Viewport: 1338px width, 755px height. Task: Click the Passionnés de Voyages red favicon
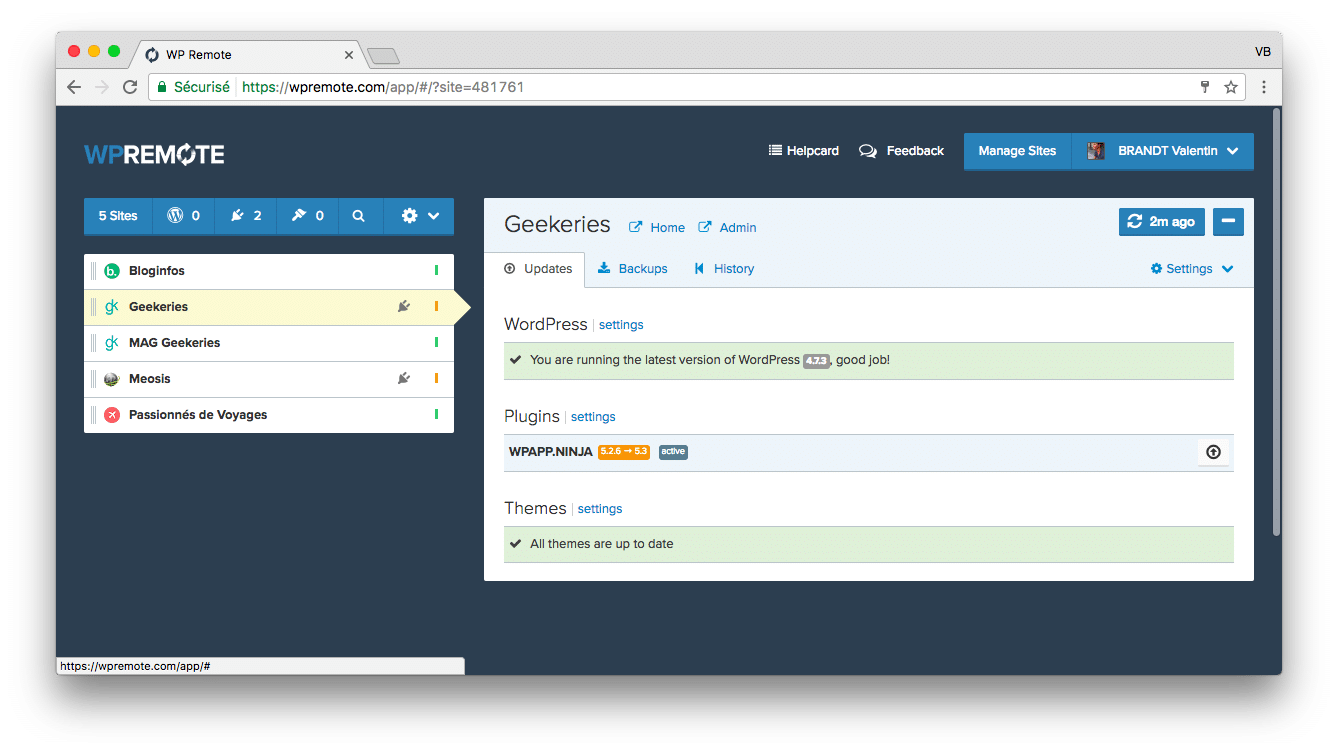tap(112, 415)
